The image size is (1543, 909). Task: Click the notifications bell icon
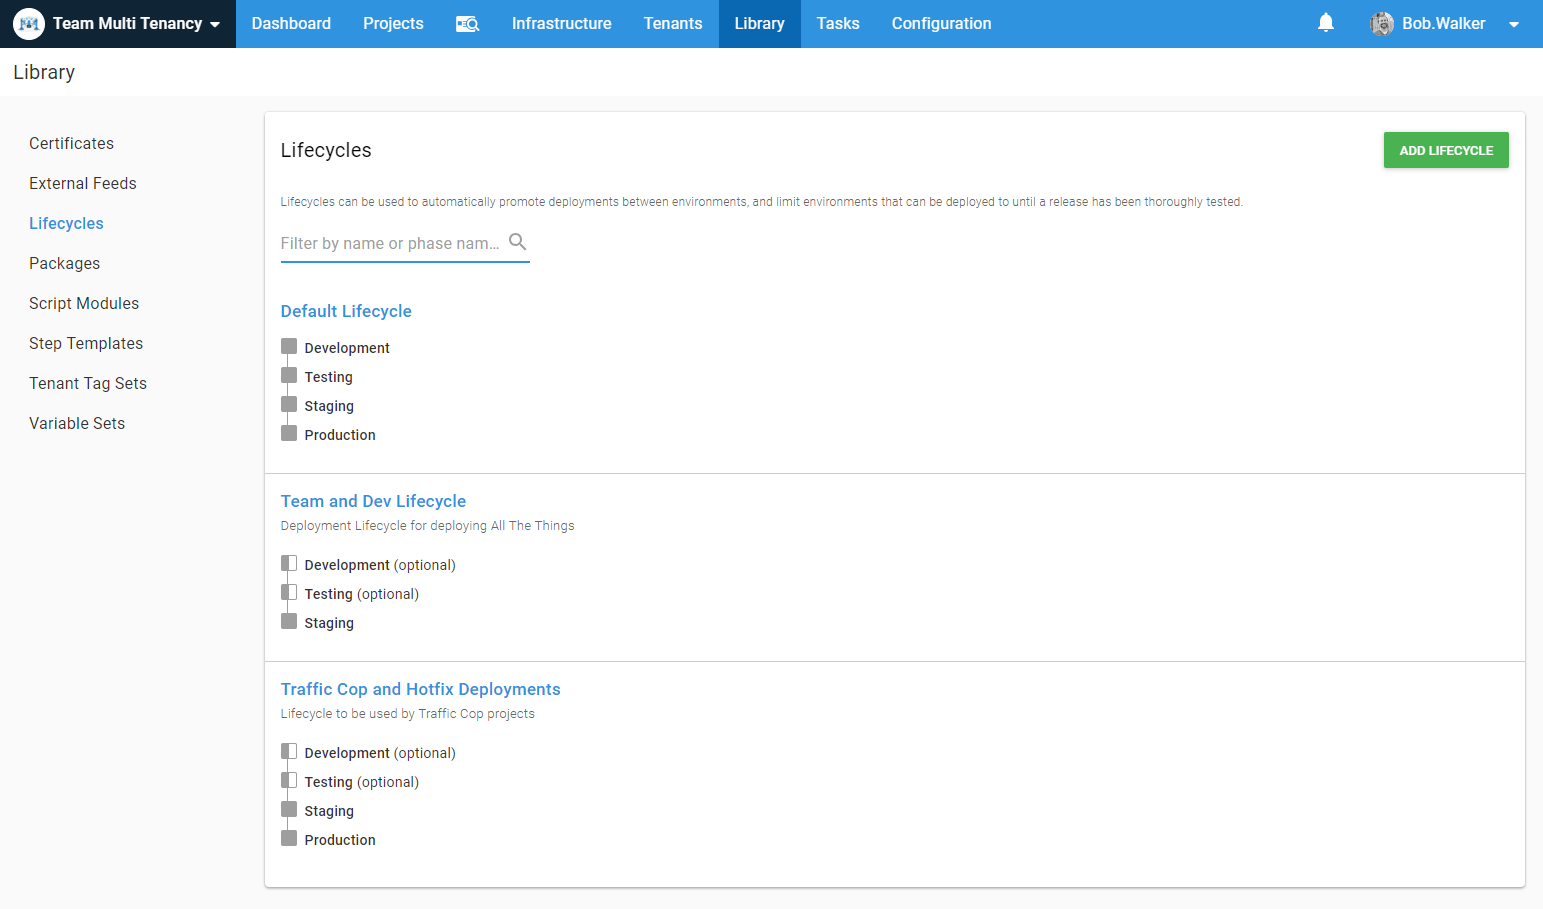[1325, 23]
